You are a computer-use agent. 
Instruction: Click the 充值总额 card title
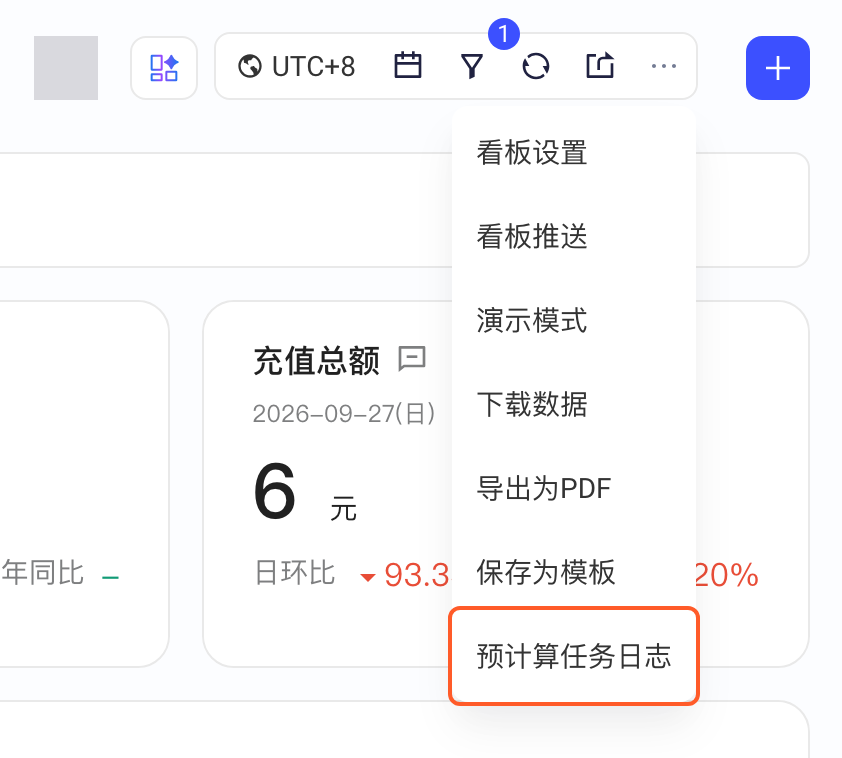point(316,361)
